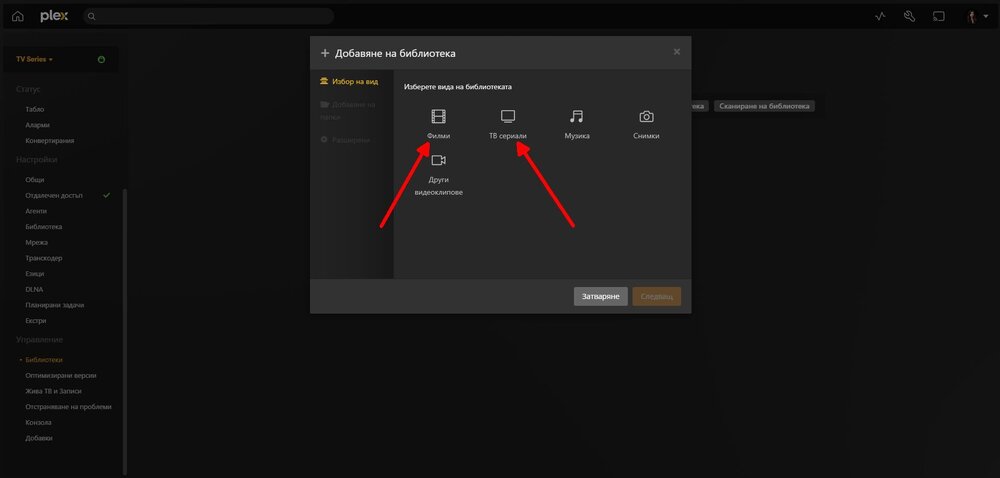Click the Plex logo
Screen dimensions: 1000x478
point(54,17)
